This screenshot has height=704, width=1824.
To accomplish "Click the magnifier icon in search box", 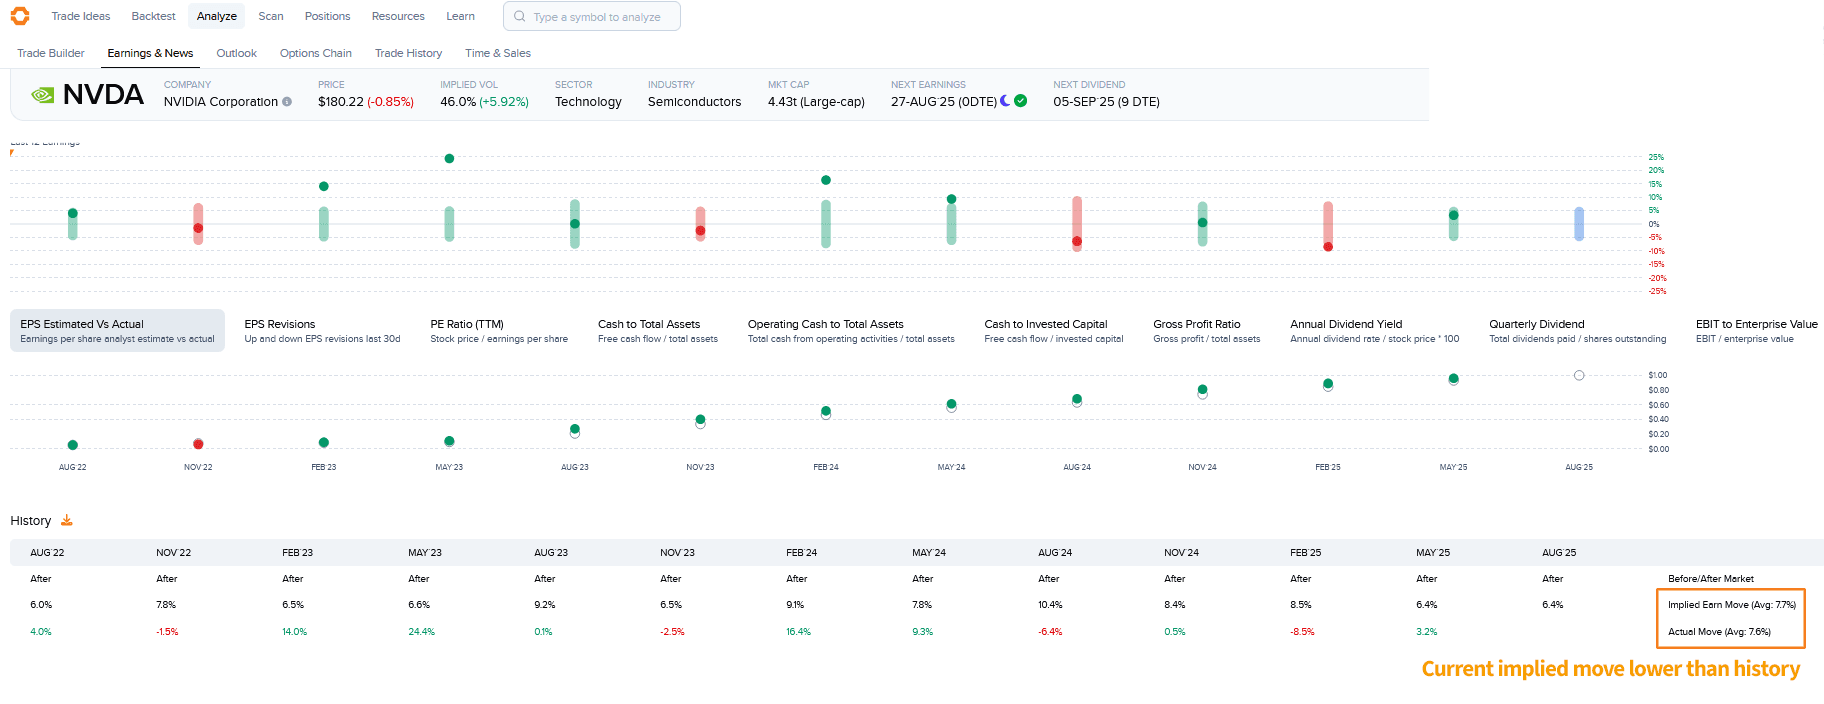I will (520, 16).
